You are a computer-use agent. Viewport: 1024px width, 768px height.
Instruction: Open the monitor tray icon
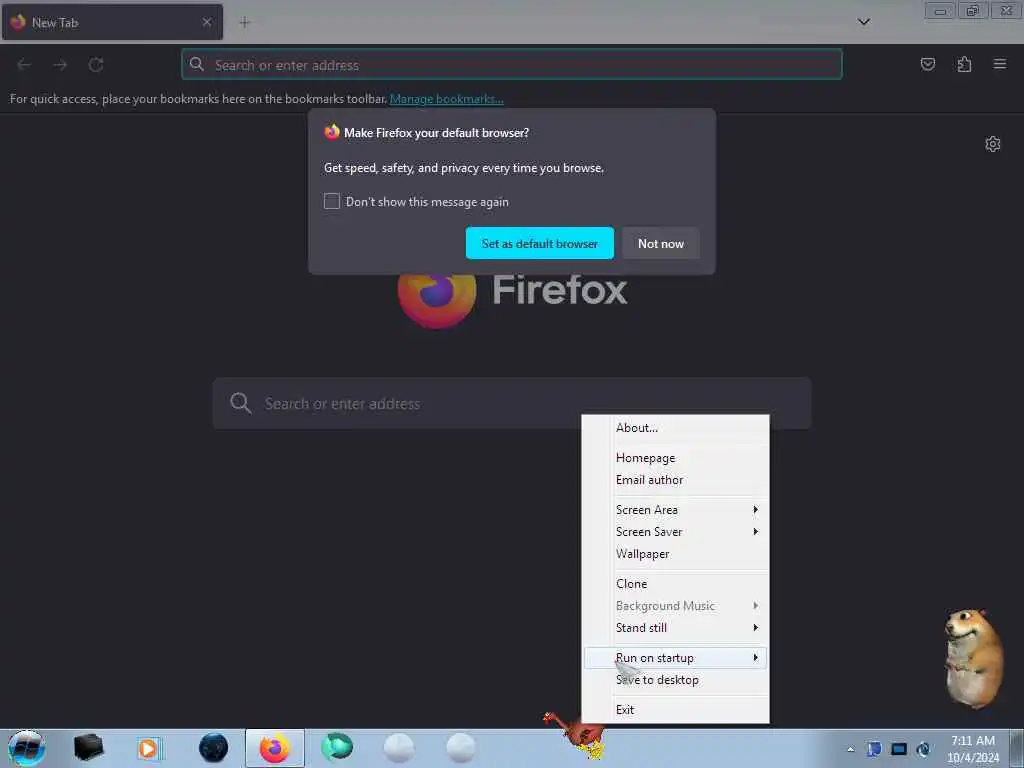click(x=899, y=749)
